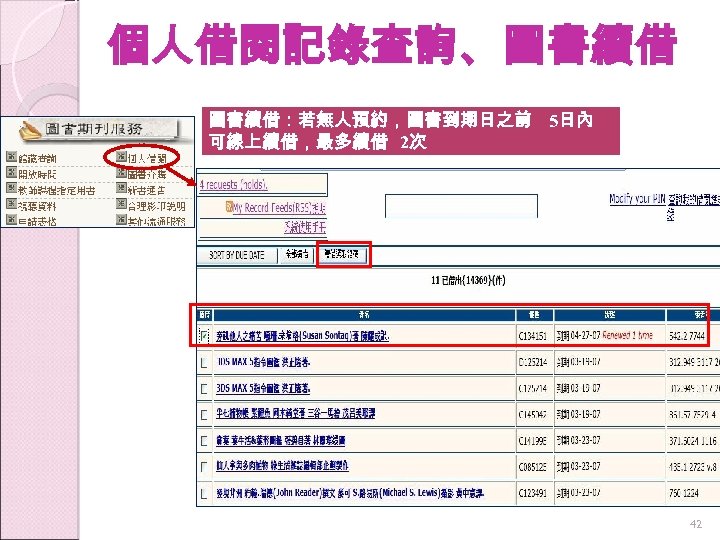
Task: Tick the checkbox for barcode C141996 row
Action: (204, 441)
